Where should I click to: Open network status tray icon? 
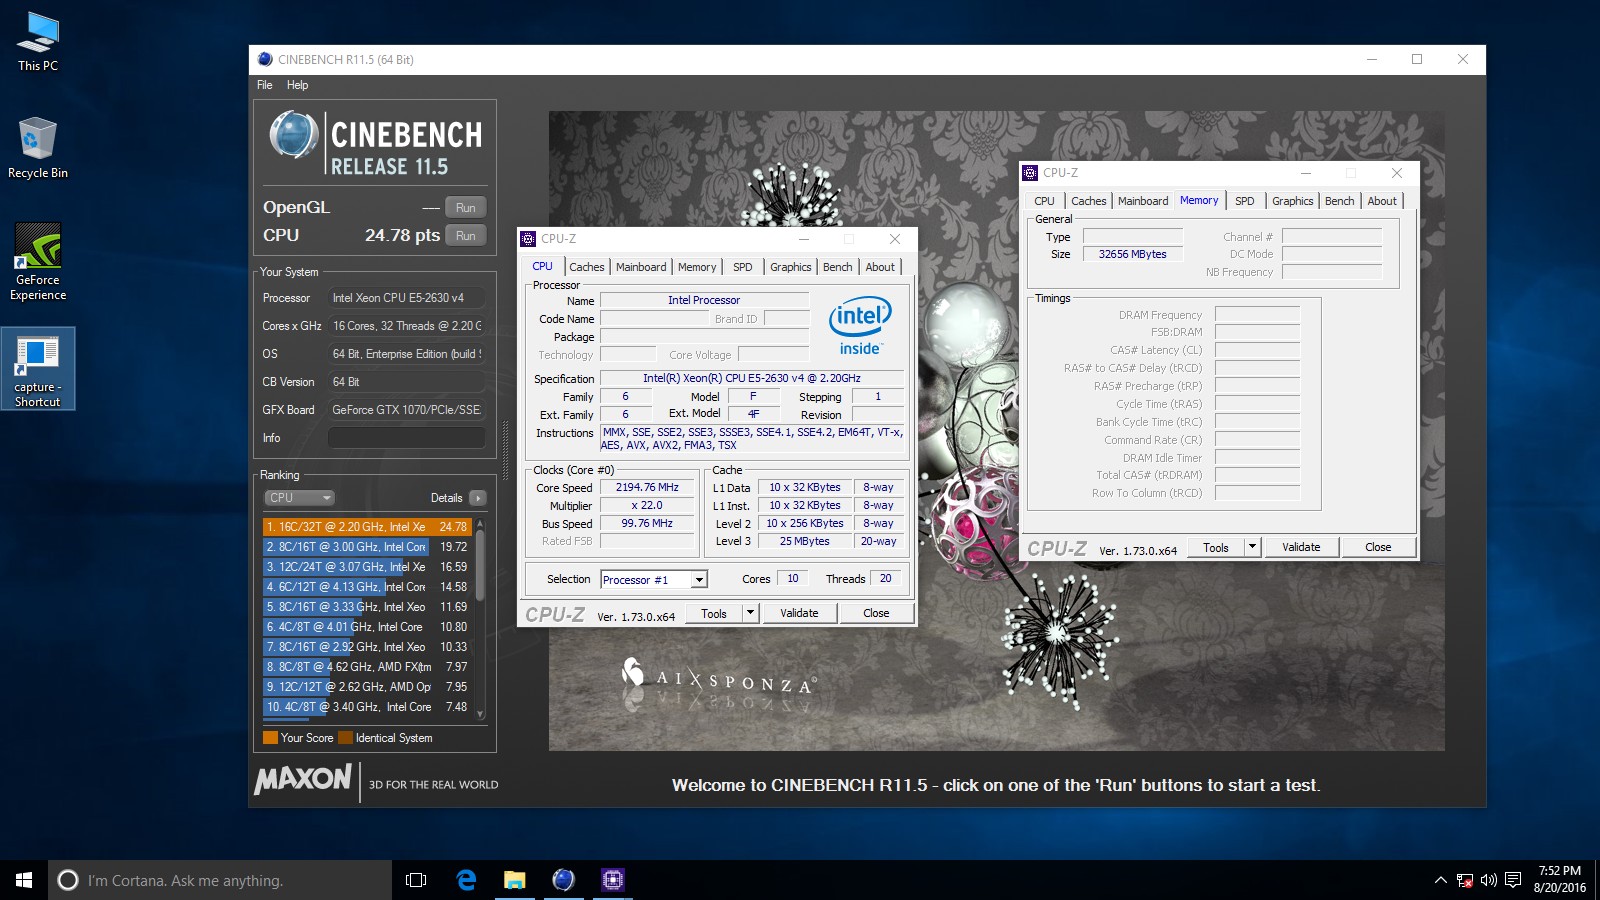coord(1465,880)
